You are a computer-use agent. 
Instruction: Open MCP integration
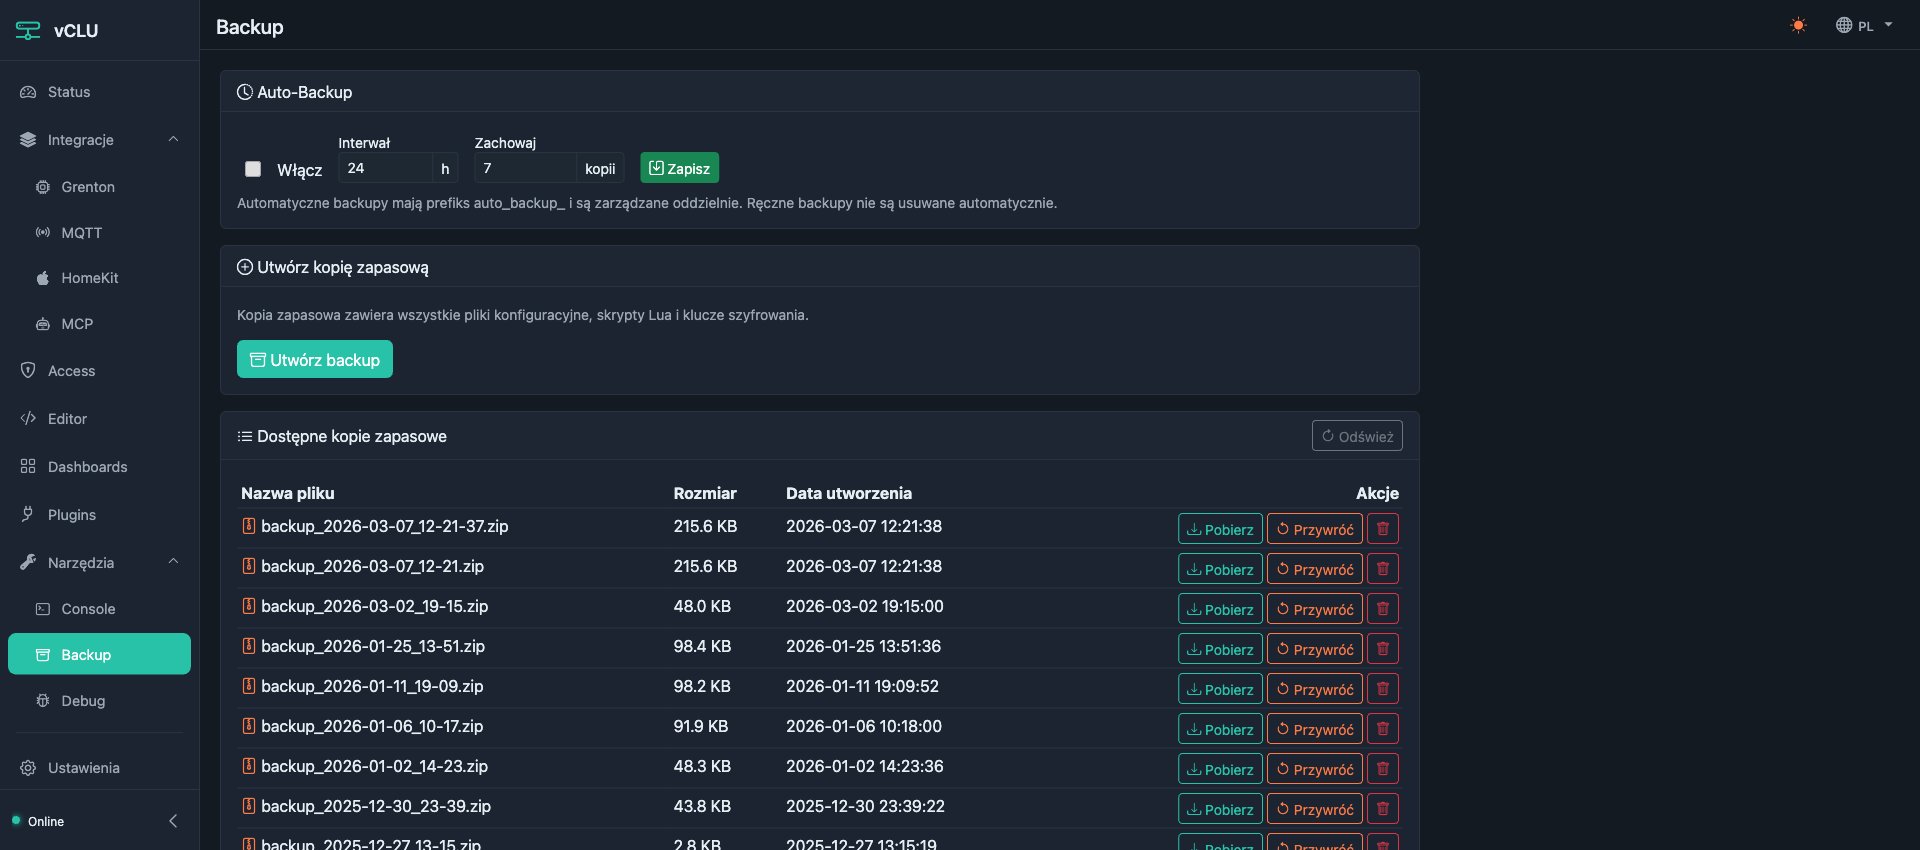[99, 324]
